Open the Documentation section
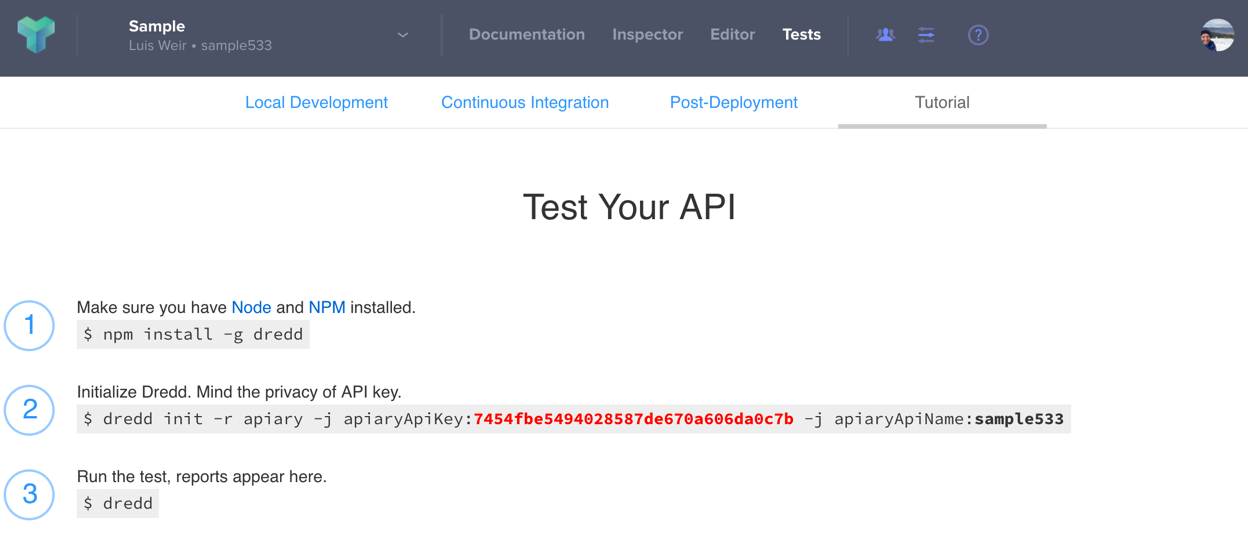1248x546 pixels. tap(527, 35)
